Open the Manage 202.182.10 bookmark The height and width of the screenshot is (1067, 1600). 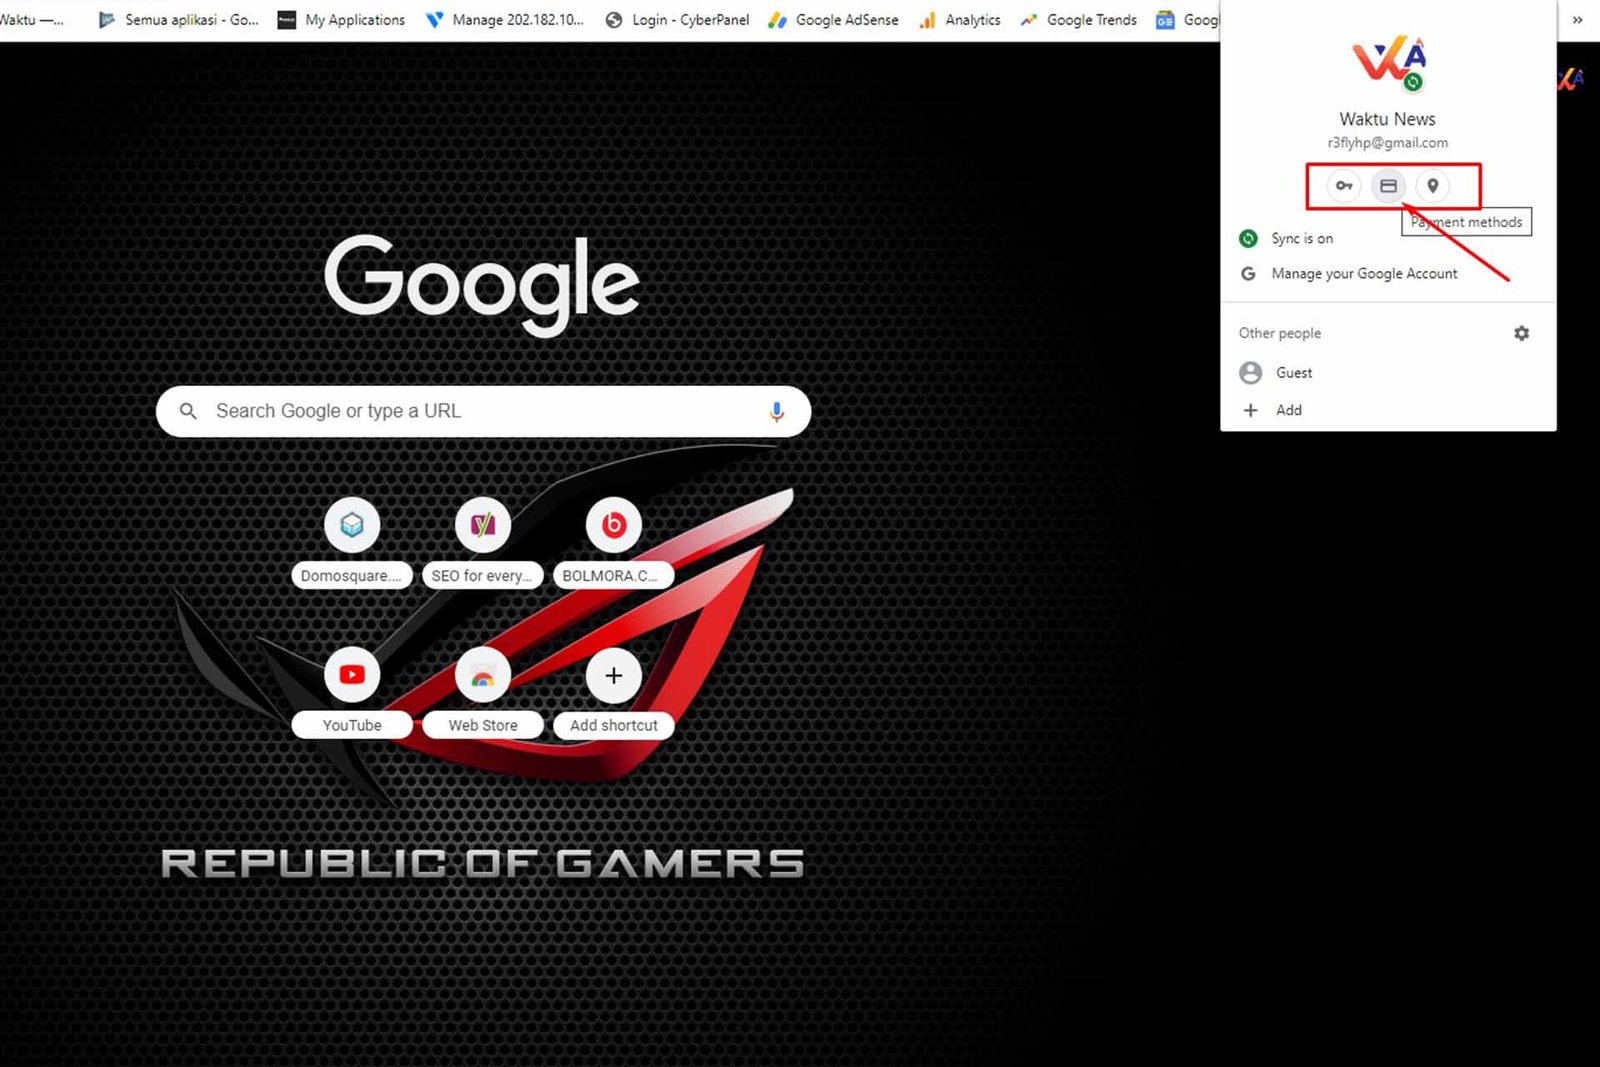click(x=504, y=19)
